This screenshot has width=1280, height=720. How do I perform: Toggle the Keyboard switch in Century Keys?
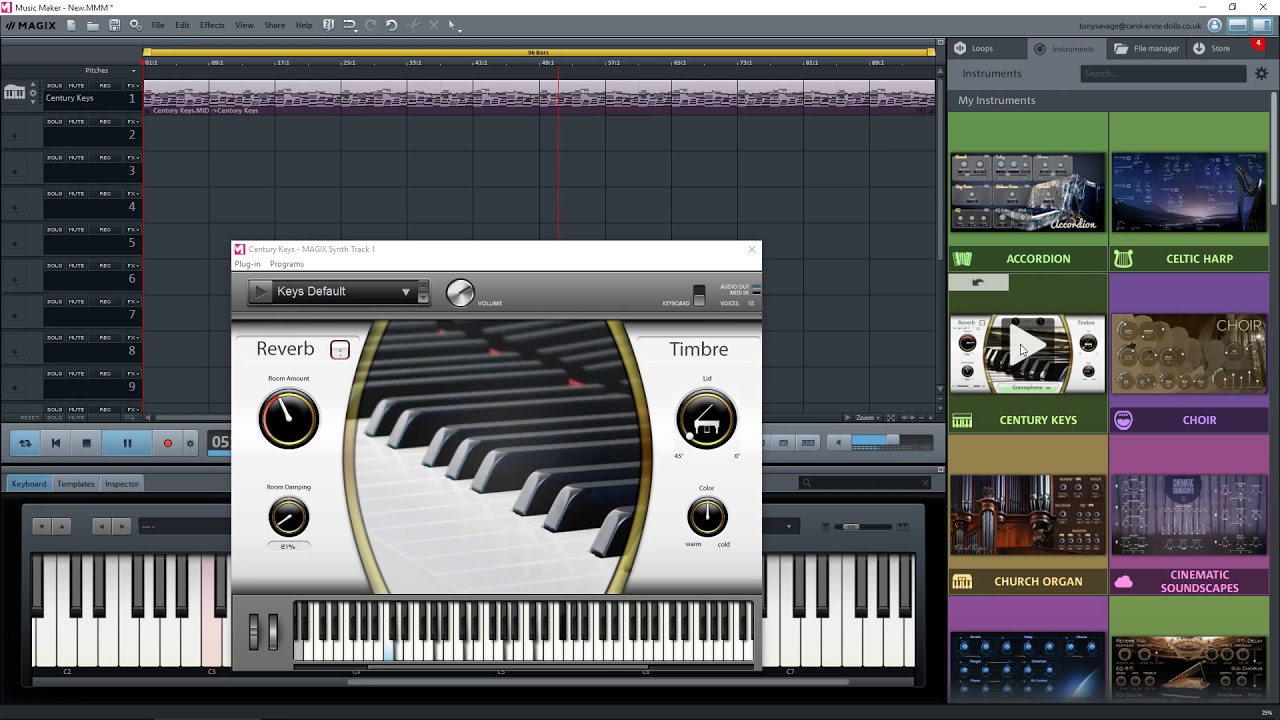tap(699, 296)
